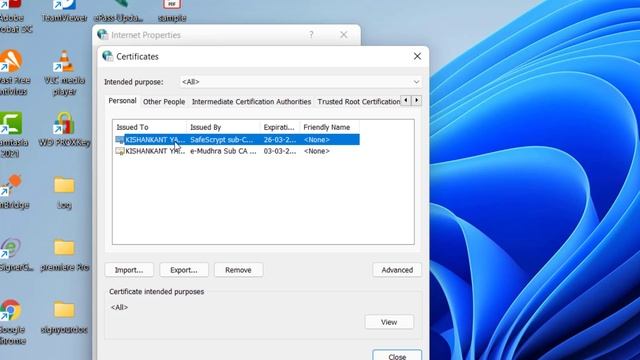640x360 pixels.
Task: Sort by Friendly Name column header
Action: [330, 127]
